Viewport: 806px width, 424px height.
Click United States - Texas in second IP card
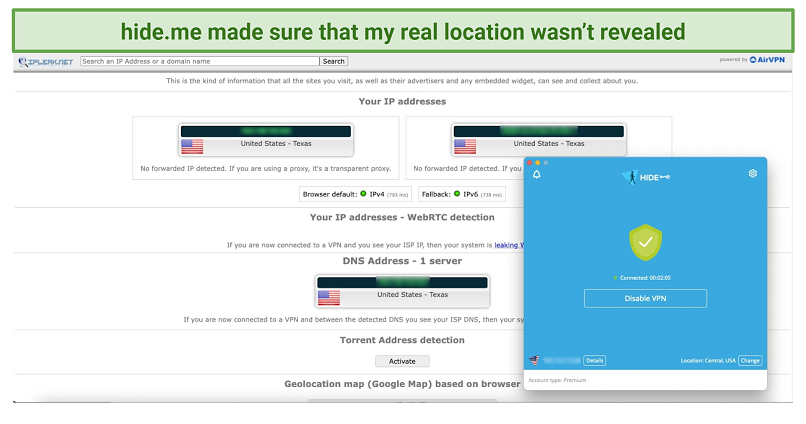(x=548, y=143)
